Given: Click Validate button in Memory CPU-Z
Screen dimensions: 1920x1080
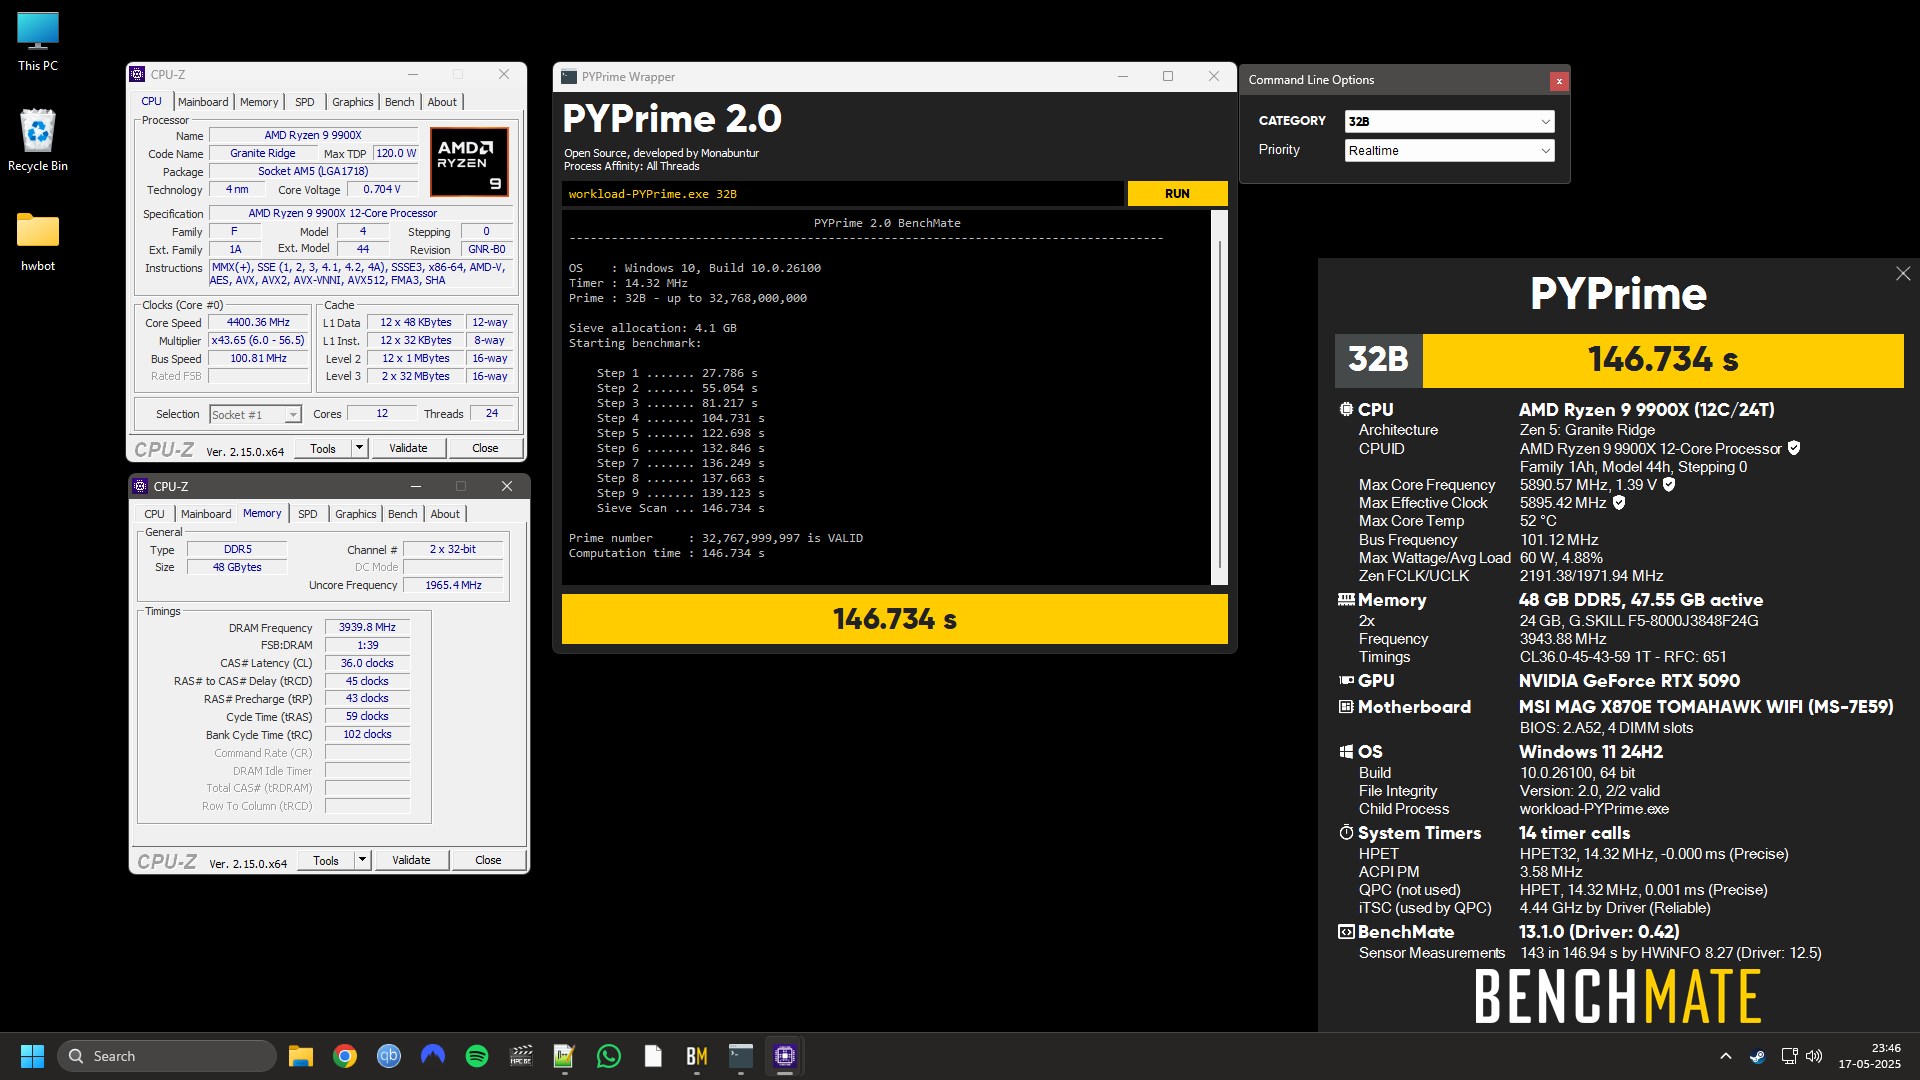Looking at the screenshot, I should point(411,860).
